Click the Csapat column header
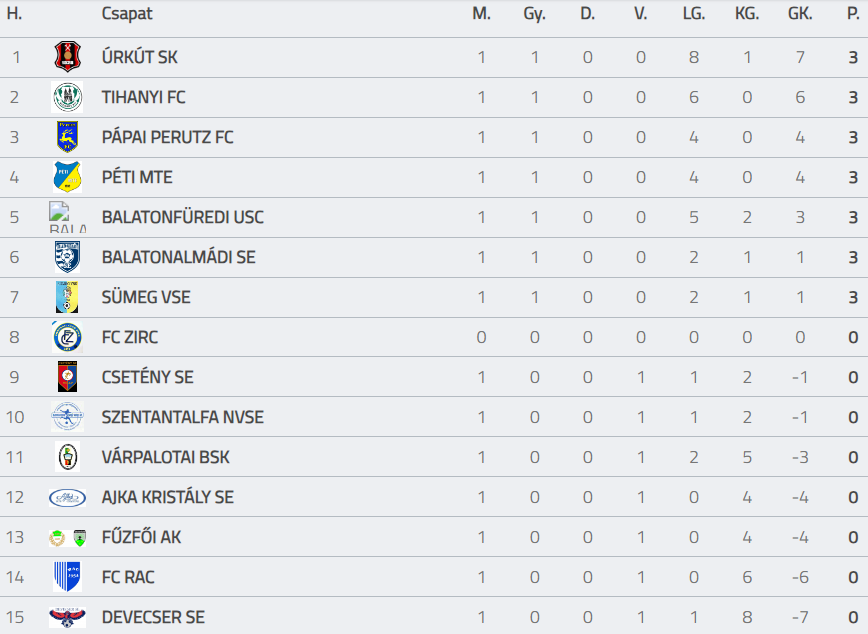Screen dimensions: 868x634 point(126,14)
